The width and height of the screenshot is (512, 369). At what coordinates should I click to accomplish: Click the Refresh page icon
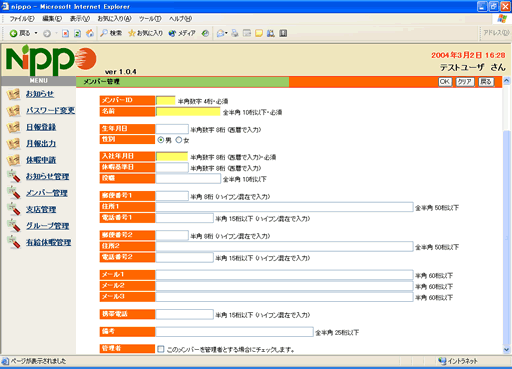point(77,33)
